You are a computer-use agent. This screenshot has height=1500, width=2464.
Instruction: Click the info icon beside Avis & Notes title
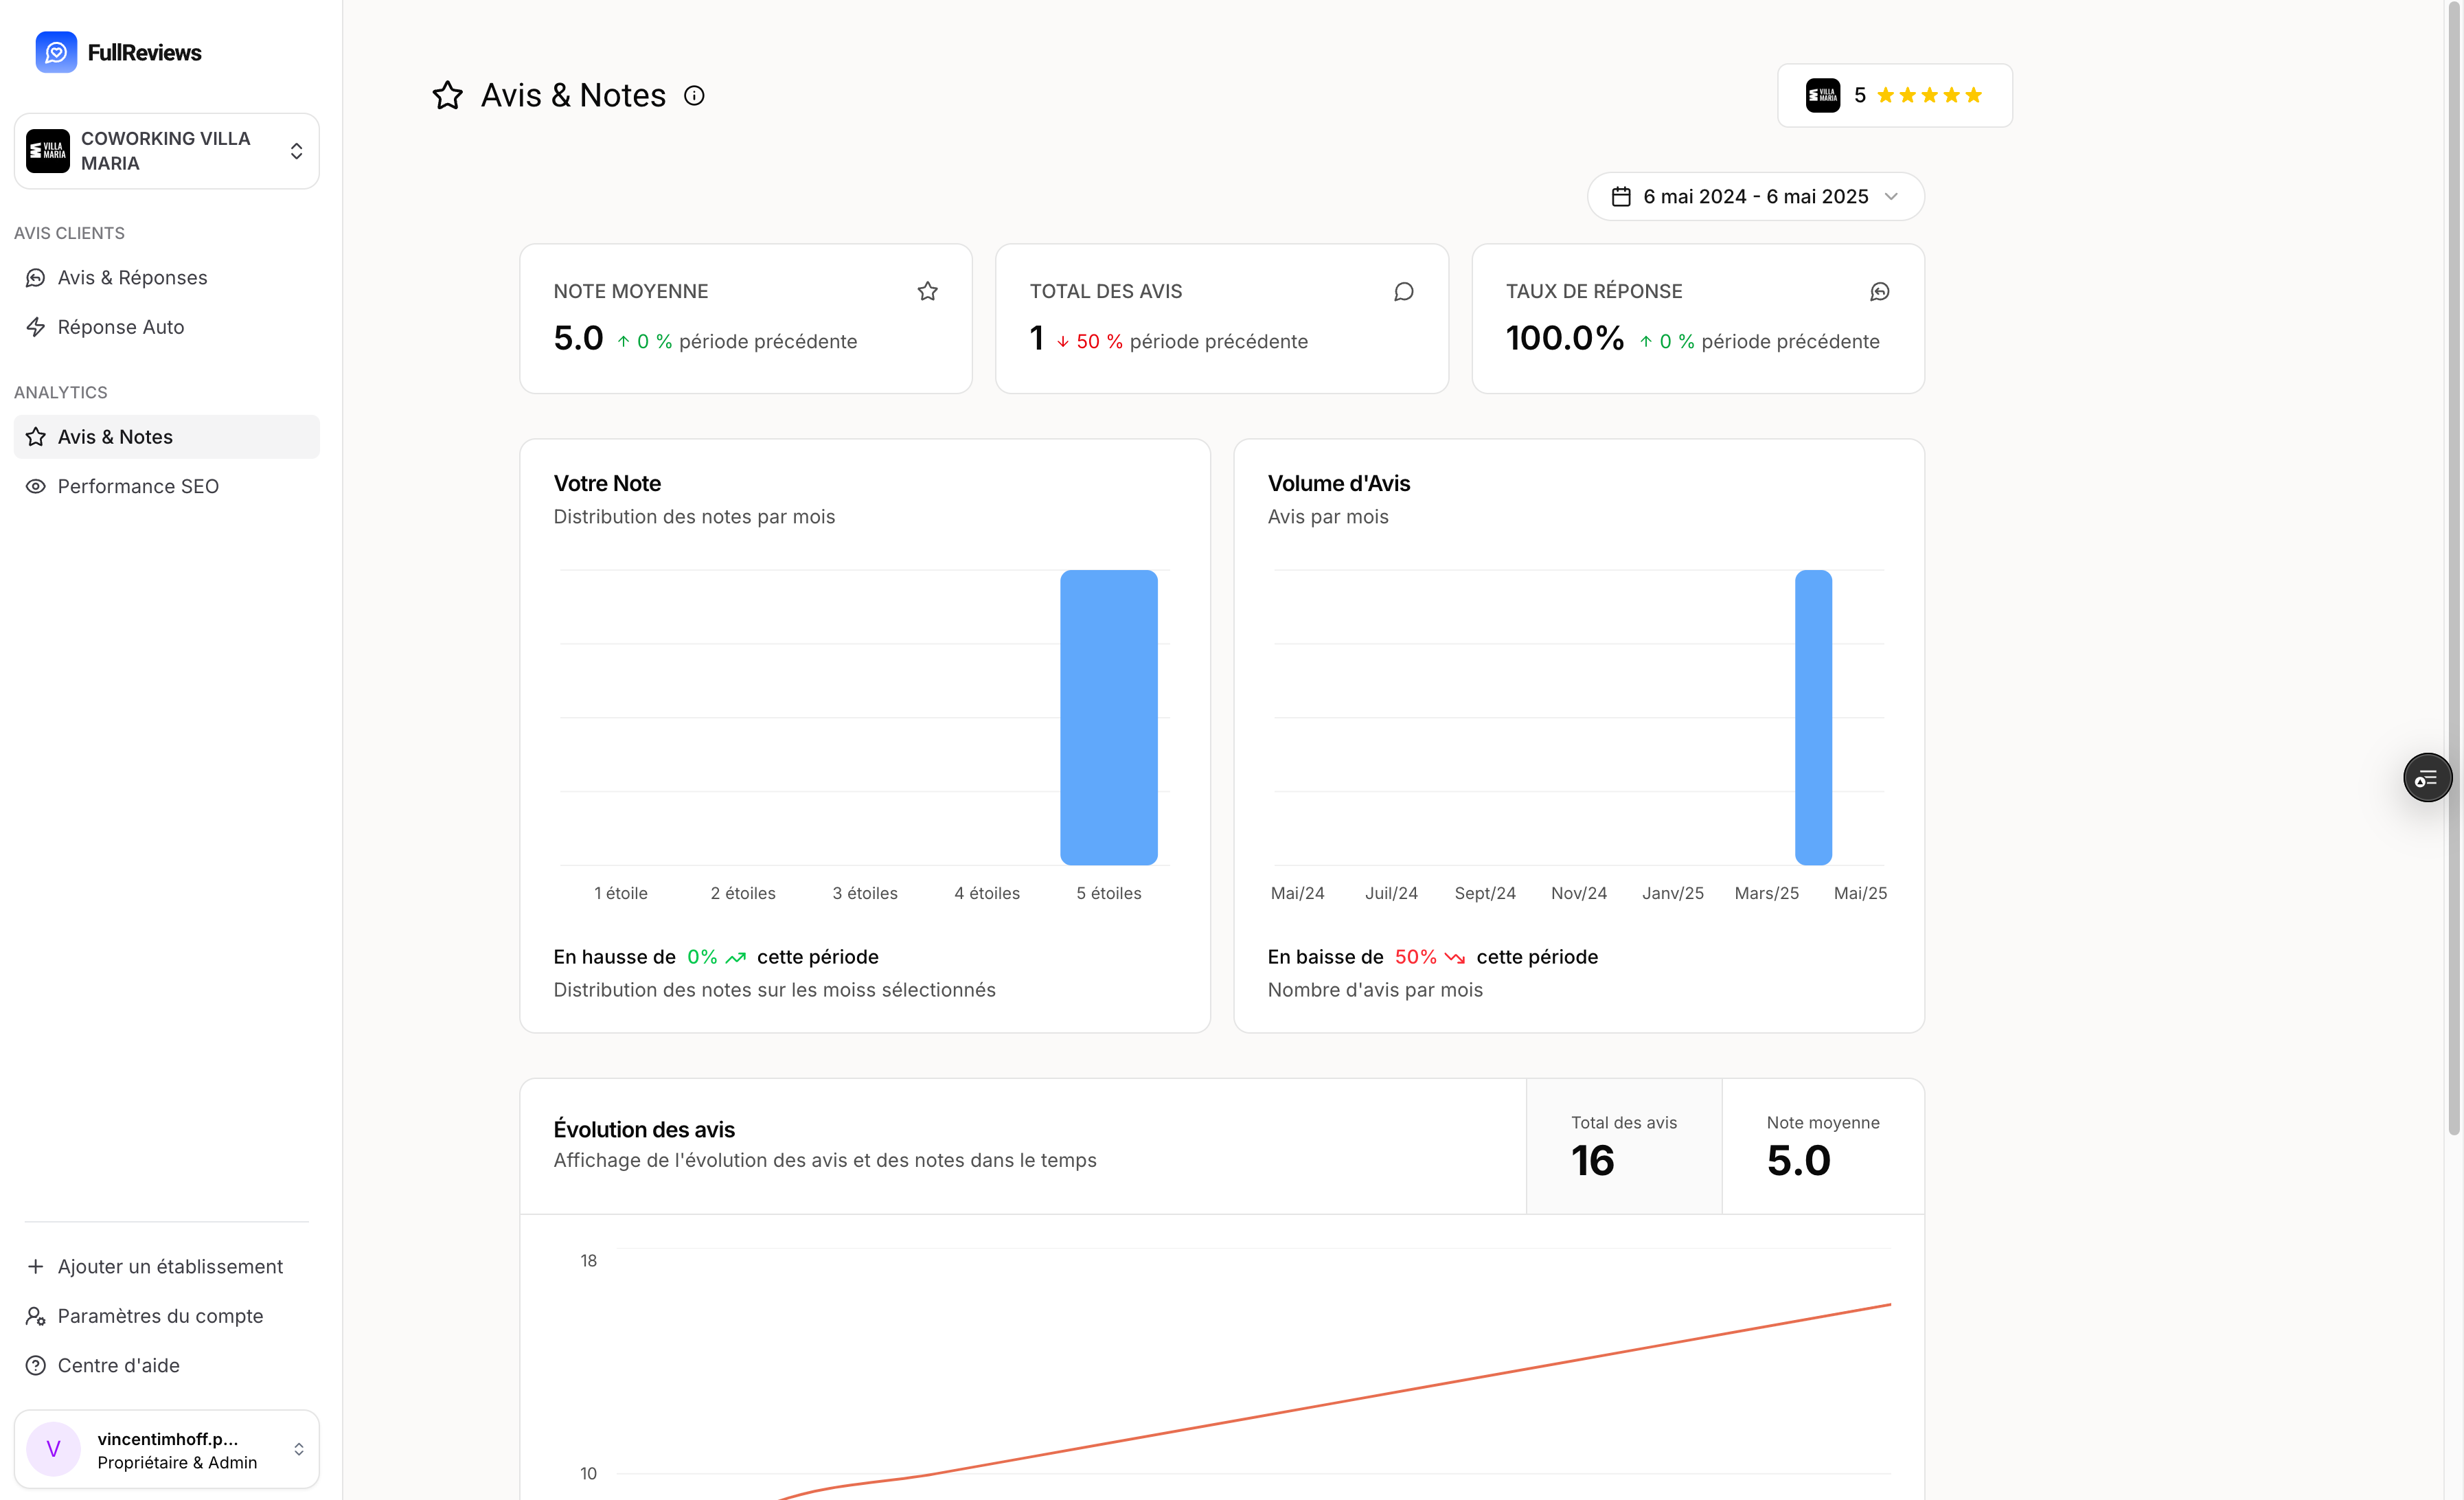(694, 95)
